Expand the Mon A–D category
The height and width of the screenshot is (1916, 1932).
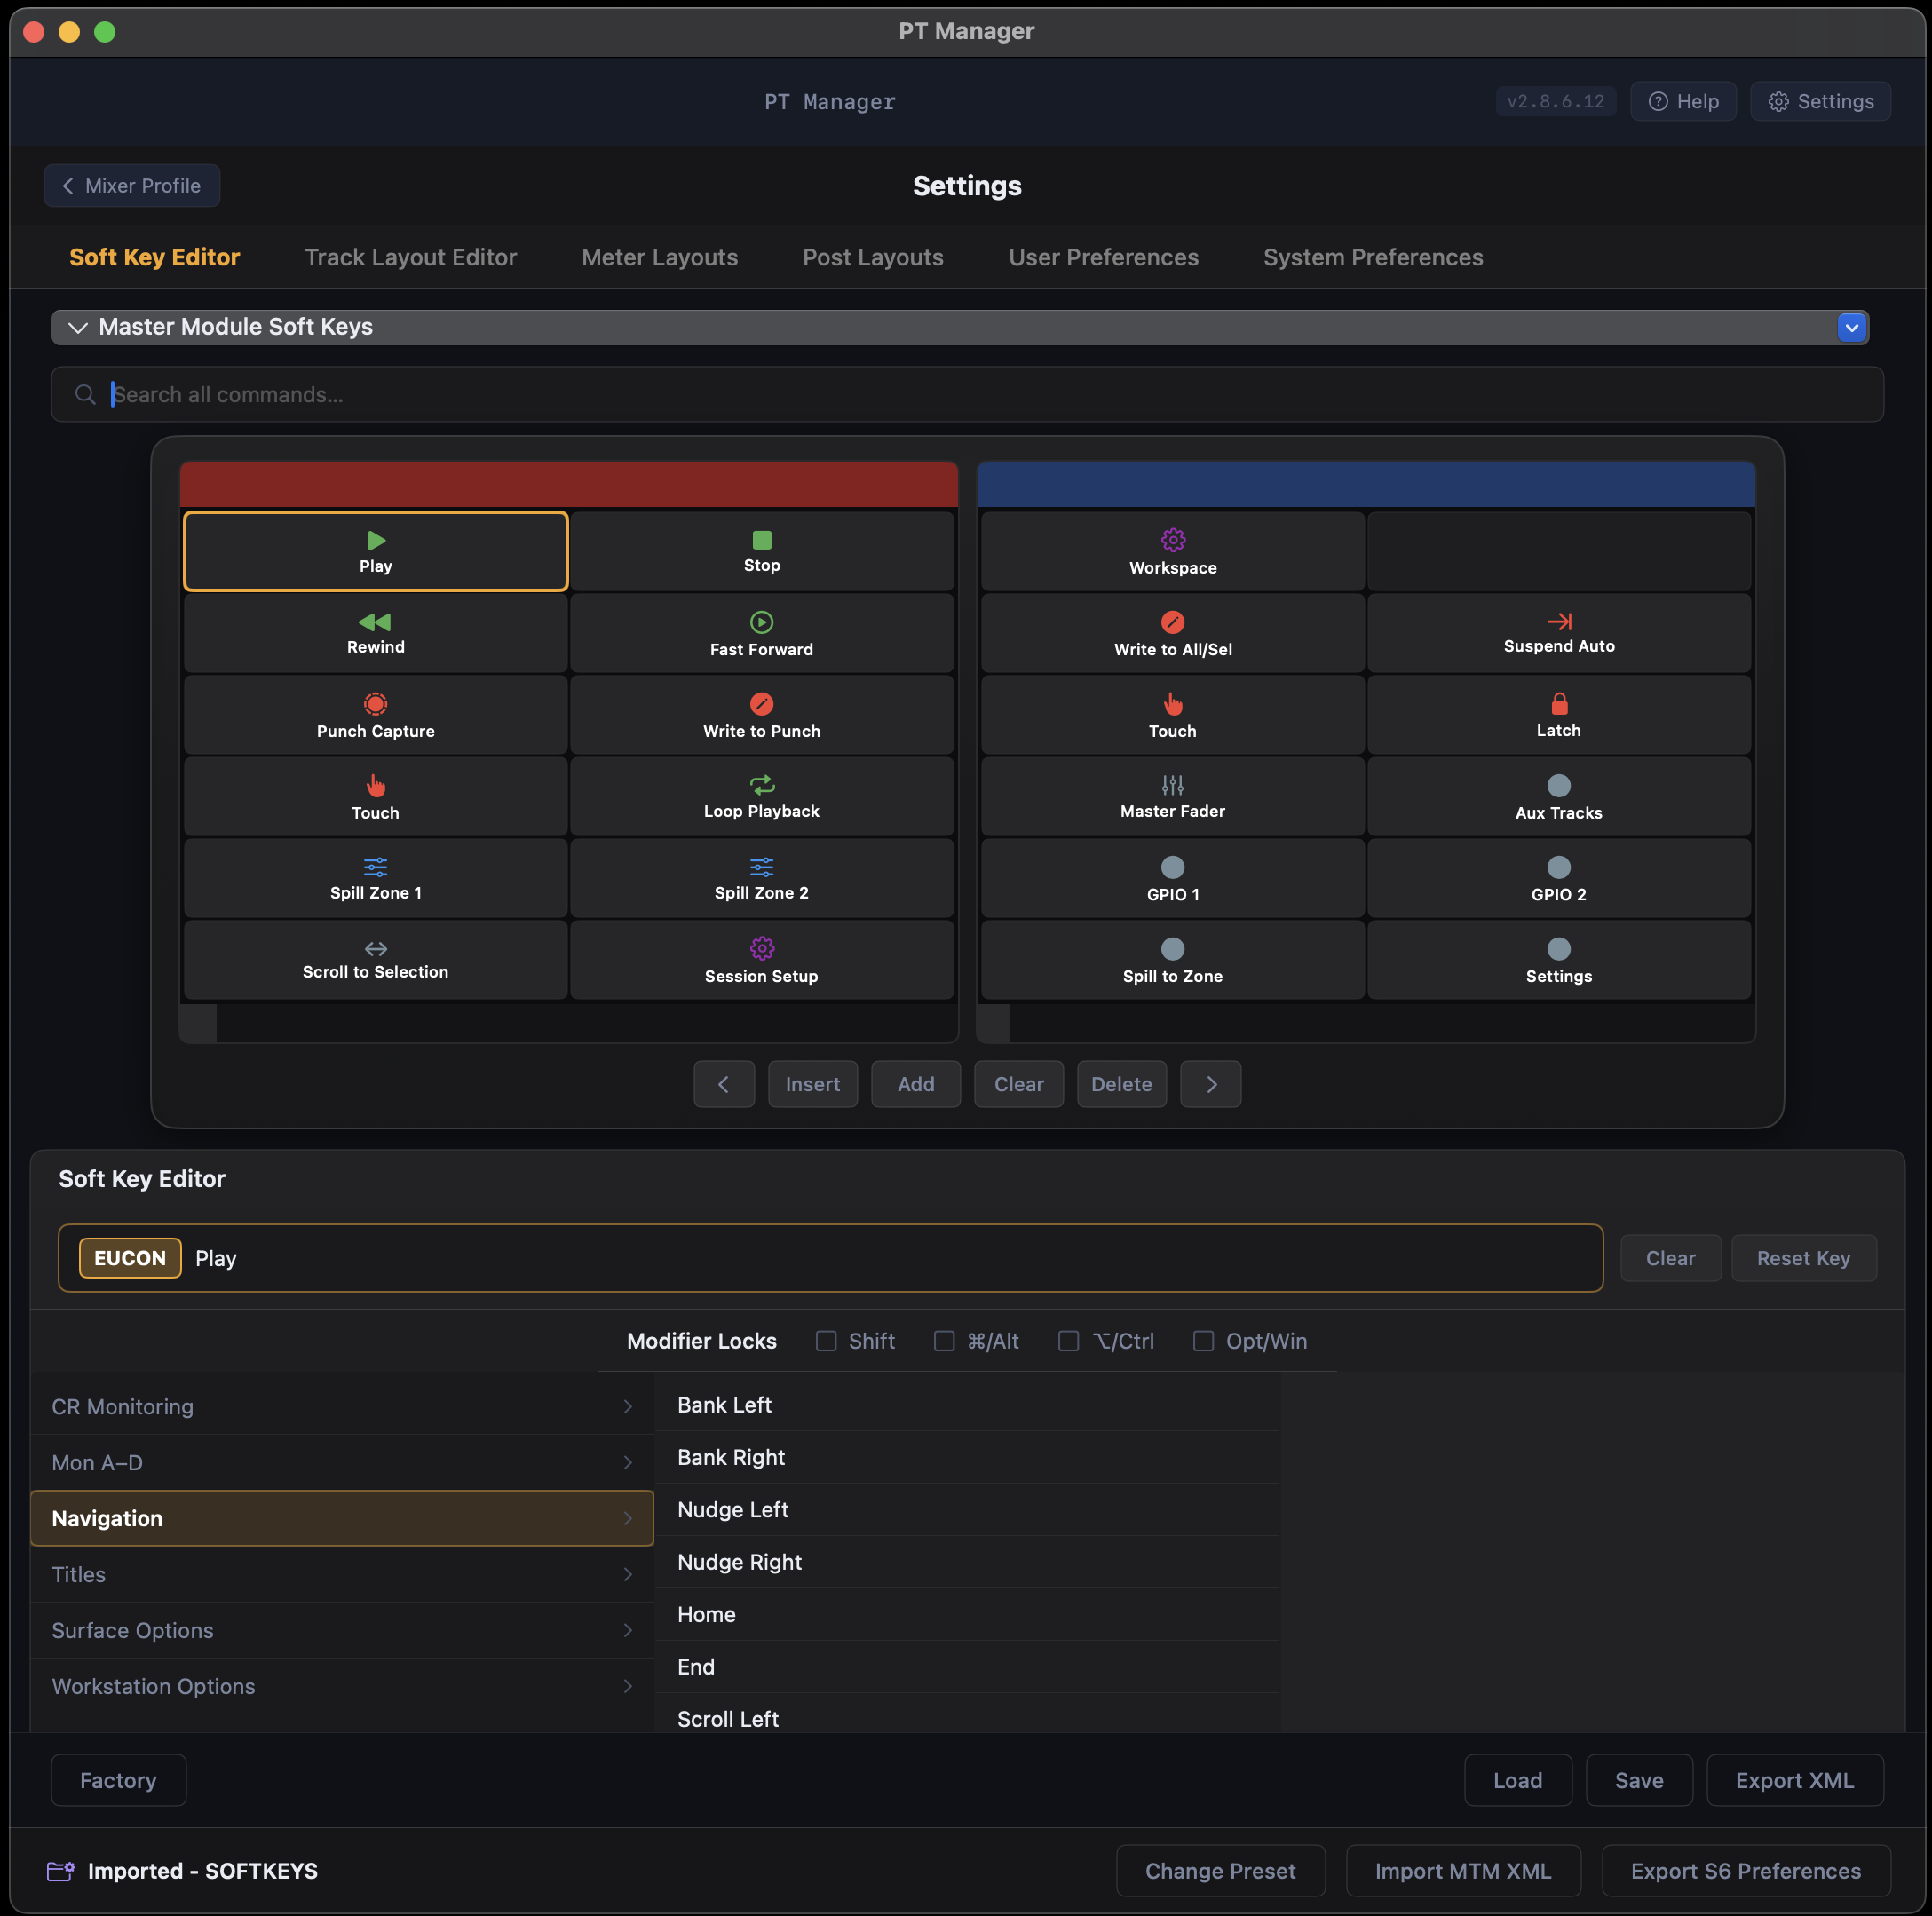(342, 1462)
